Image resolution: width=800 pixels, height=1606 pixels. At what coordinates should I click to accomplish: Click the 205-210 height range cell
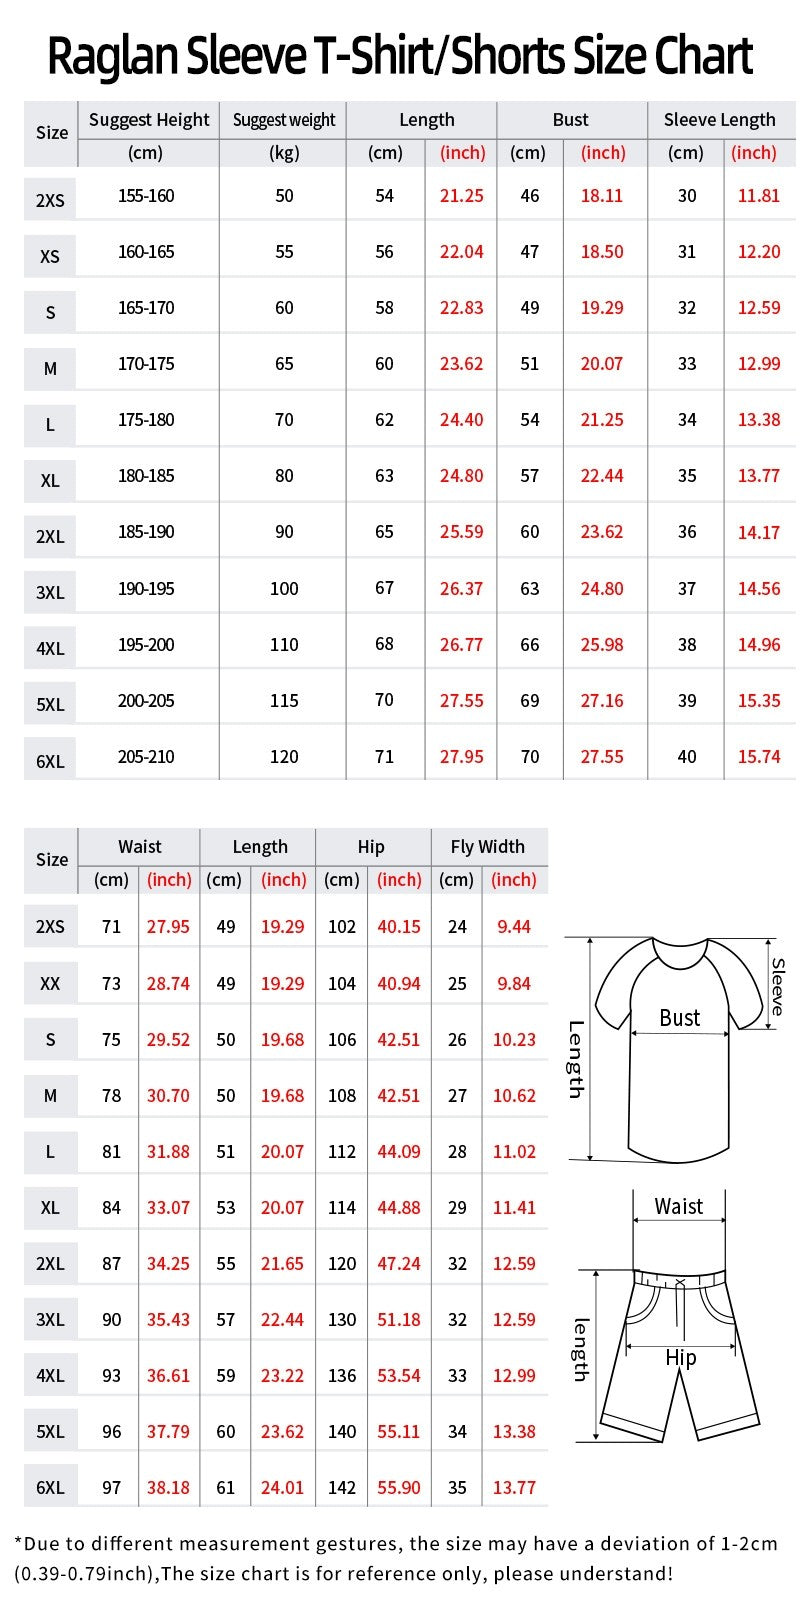coord(146,757)
